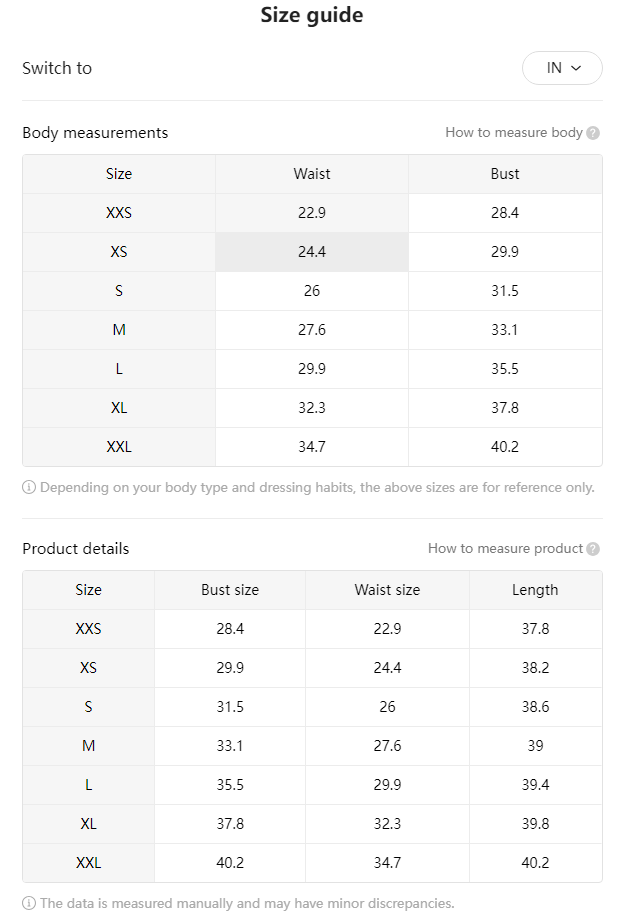Open the IN unit dropdown
This screenshot has height=922, width=626.
(x=562, y=68)
